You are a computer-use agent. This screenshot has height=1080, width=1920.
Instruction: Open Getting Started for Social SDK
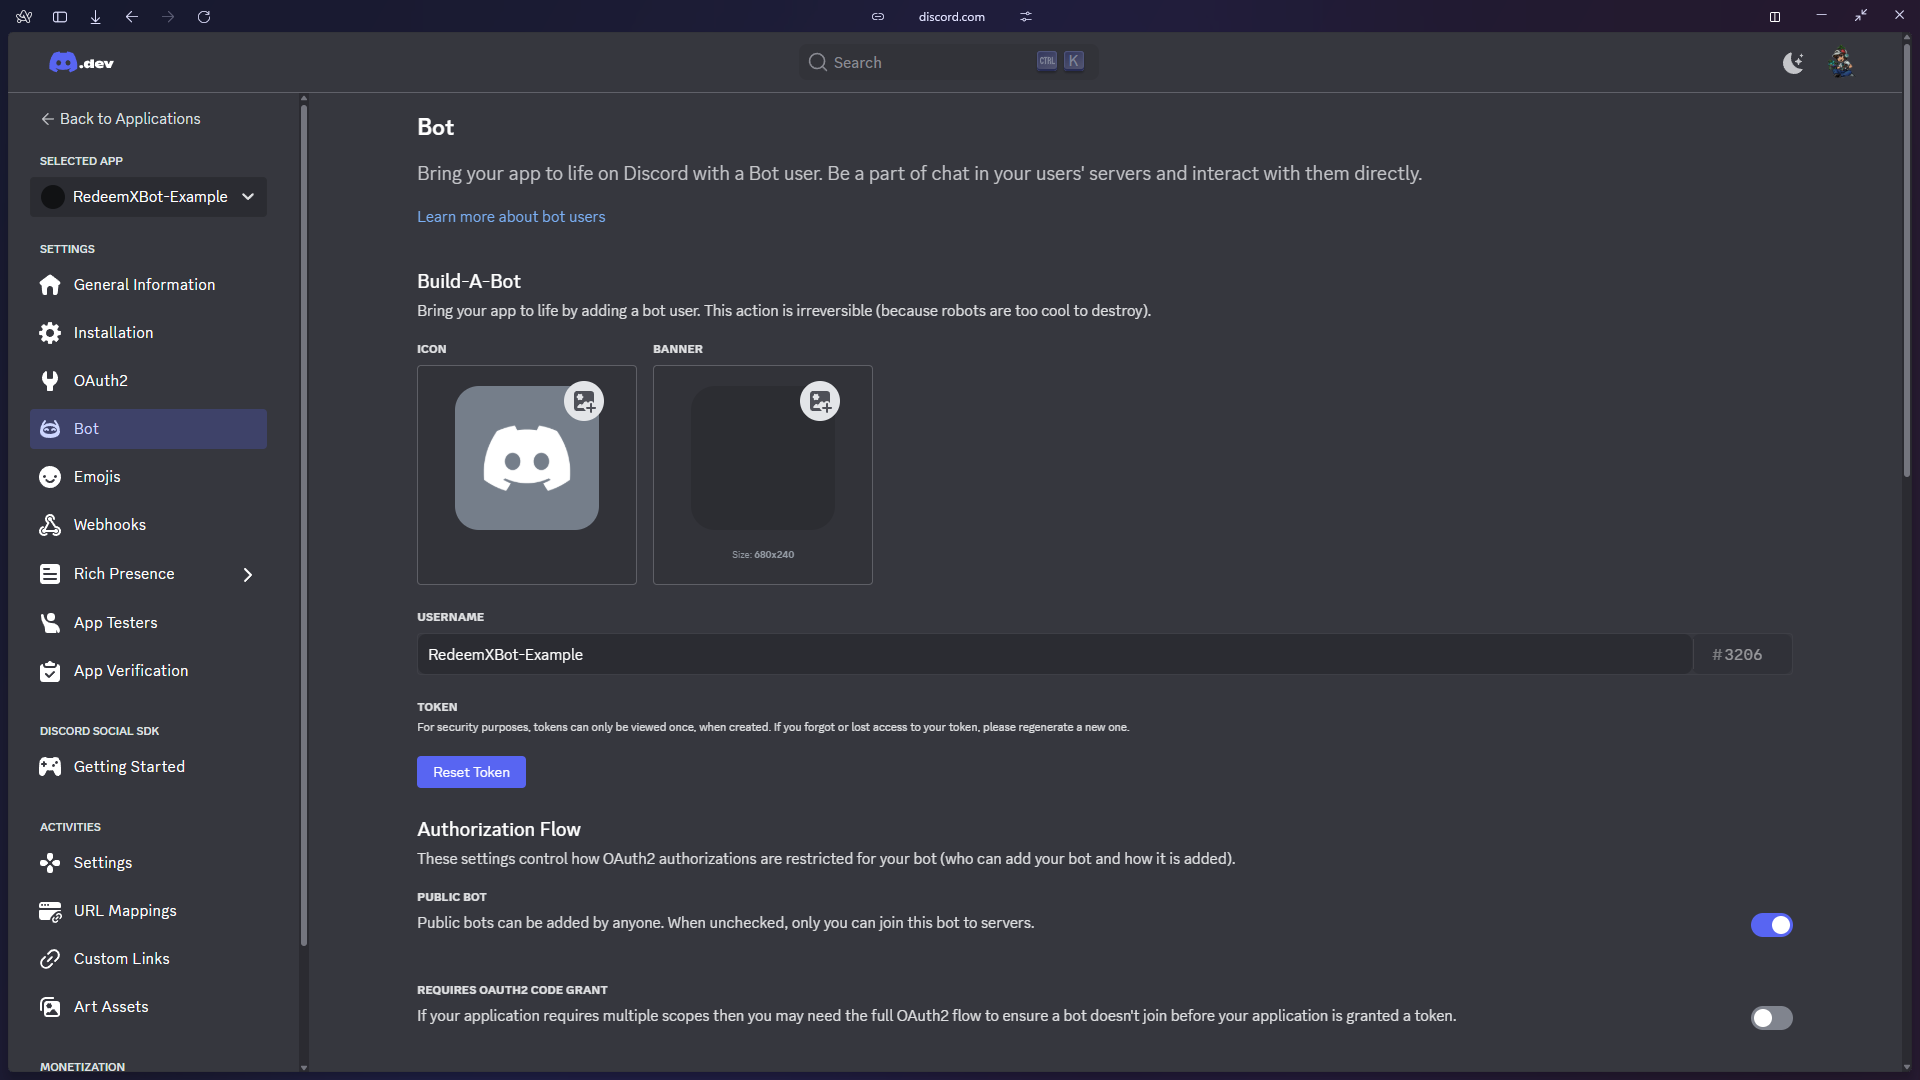click(148, 767)
